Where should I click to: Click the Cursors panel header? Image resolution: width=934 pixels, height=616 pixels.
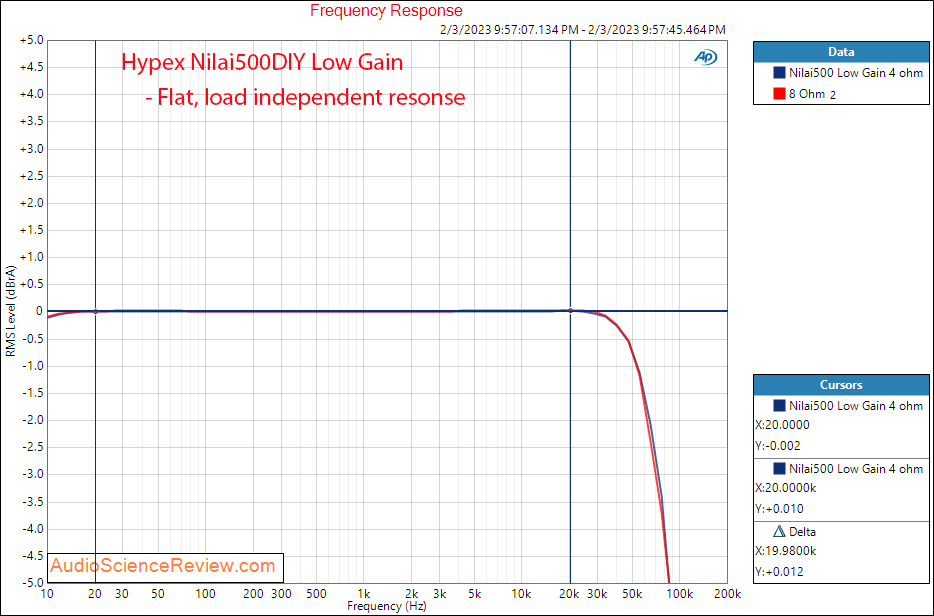(x=841, y=385)
